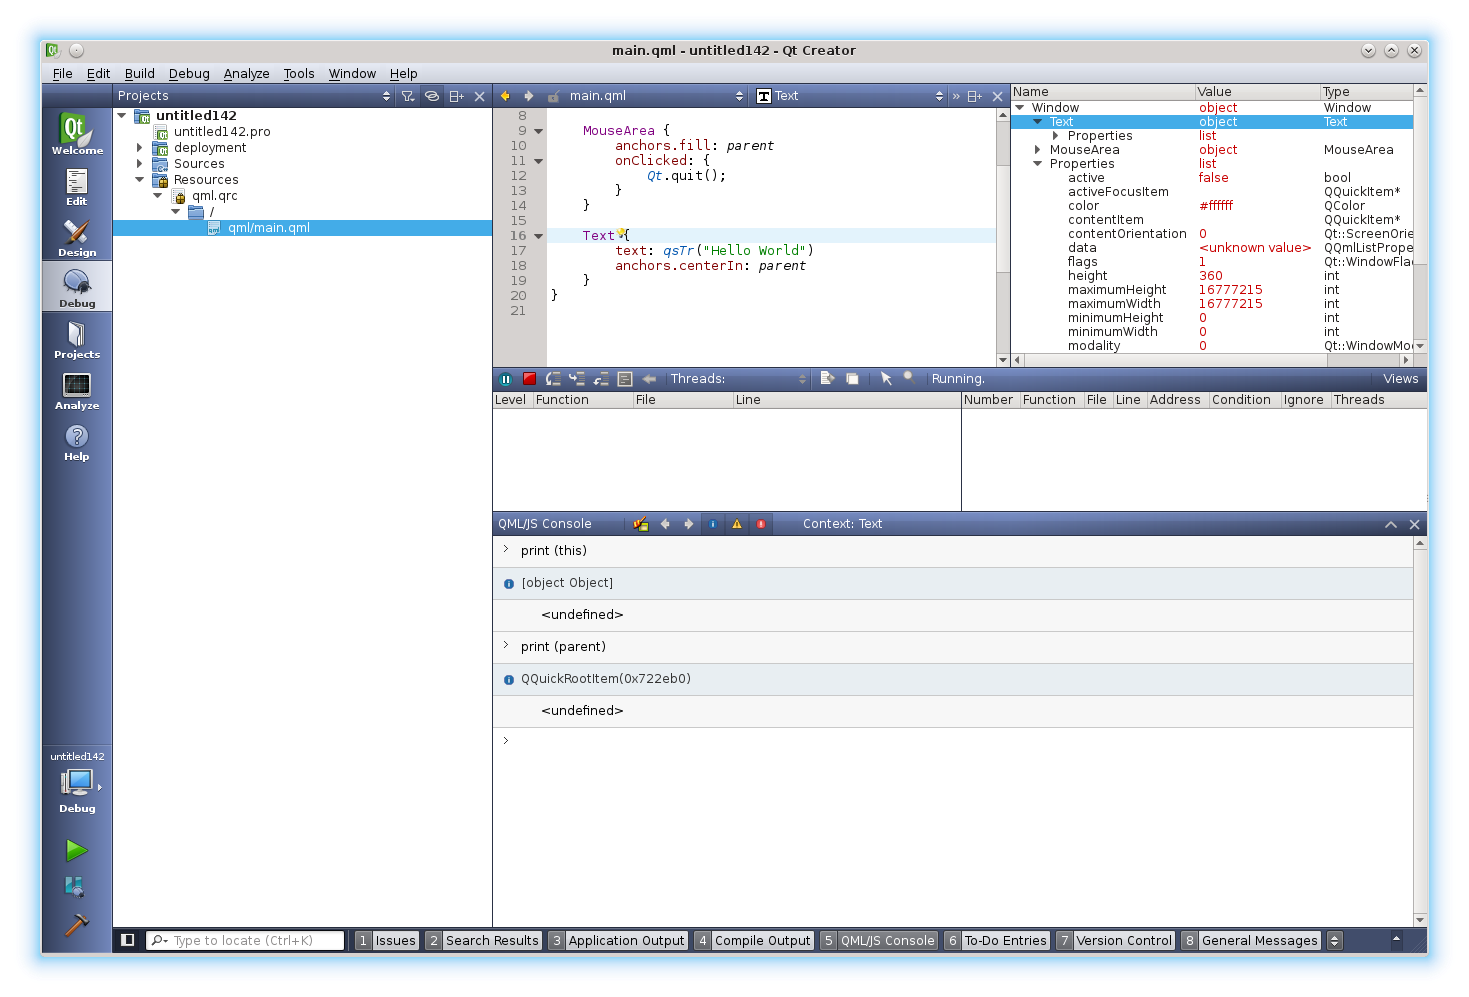The height and width of the screenshot is (997, 1469).
Task: Toggle info messages filter in console
Action: [713, 524]
